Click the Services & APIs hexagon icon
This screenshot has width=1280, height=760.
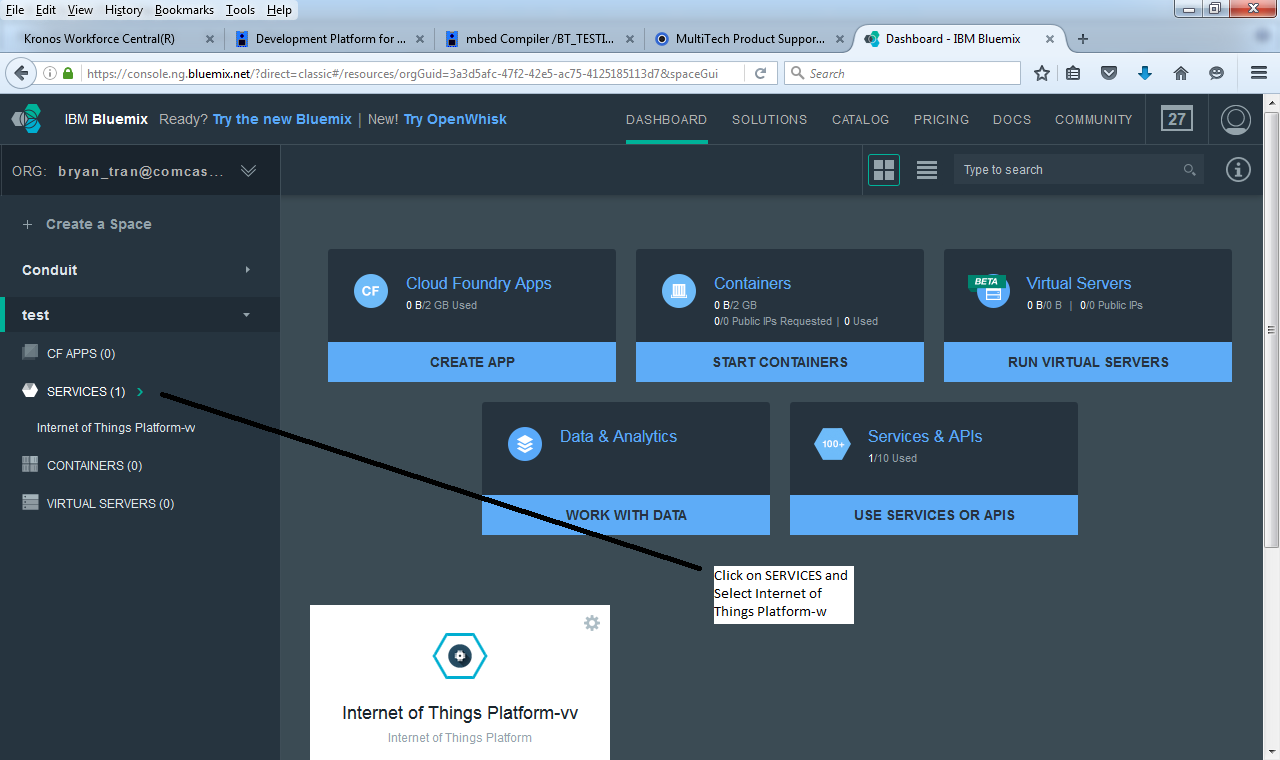(832, 444)
